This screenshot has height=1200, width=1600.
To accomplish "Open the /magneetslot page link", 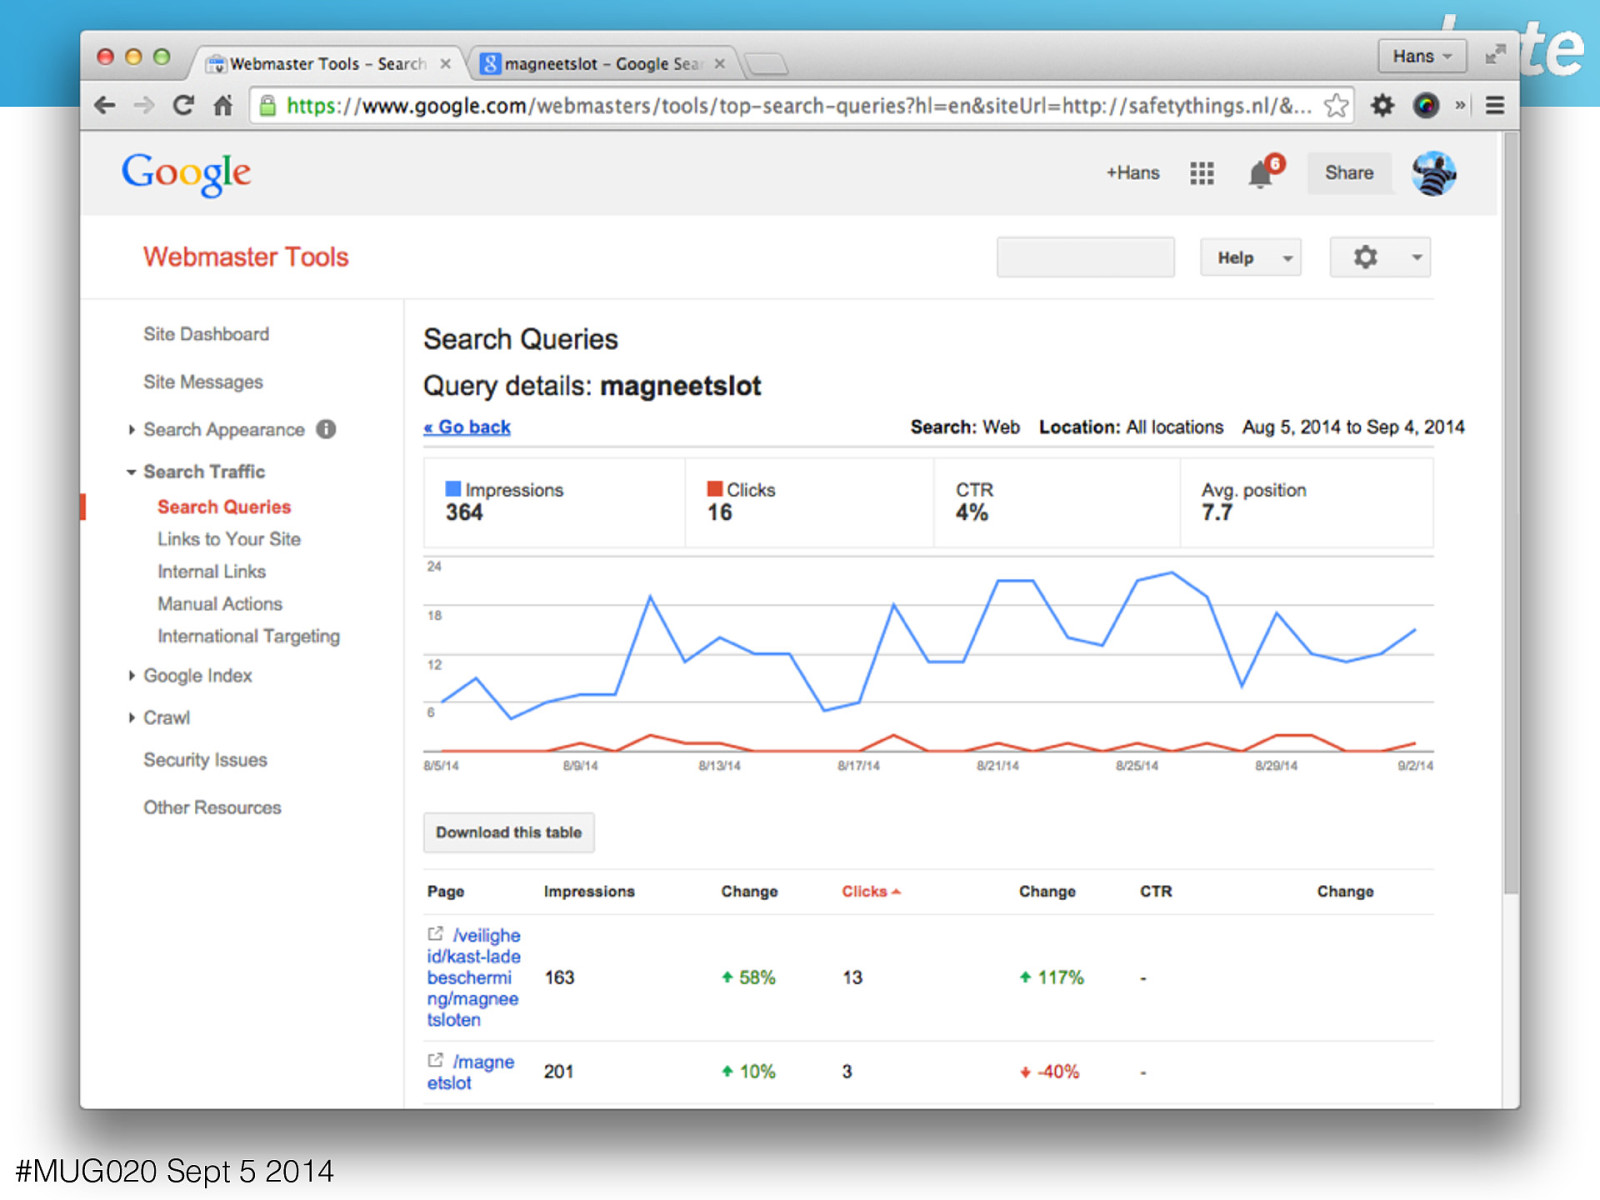I will click(x=471, y=1072).
